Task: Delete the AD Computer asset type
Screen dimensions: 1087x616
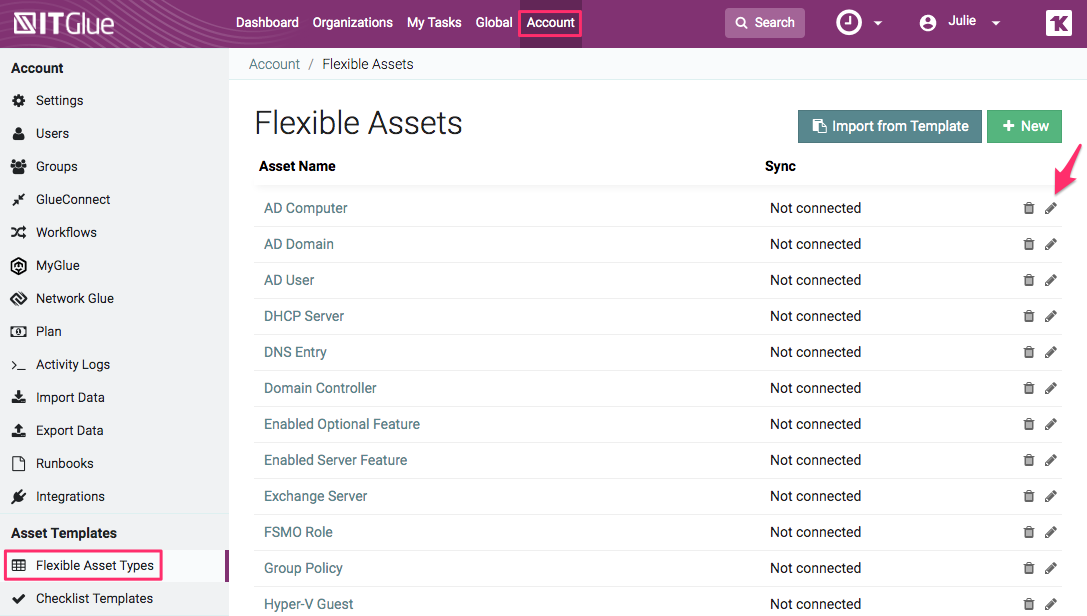Action: tap(1029, 208)
